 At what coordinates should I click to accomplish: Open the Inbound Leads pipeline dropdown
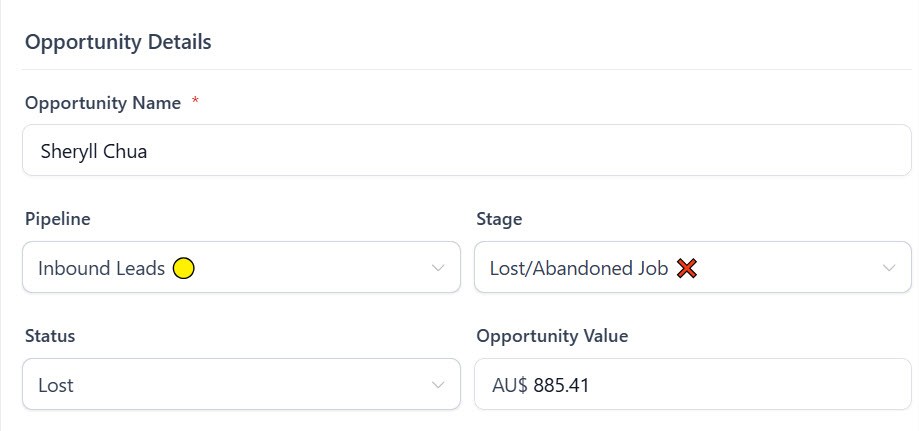240,268
